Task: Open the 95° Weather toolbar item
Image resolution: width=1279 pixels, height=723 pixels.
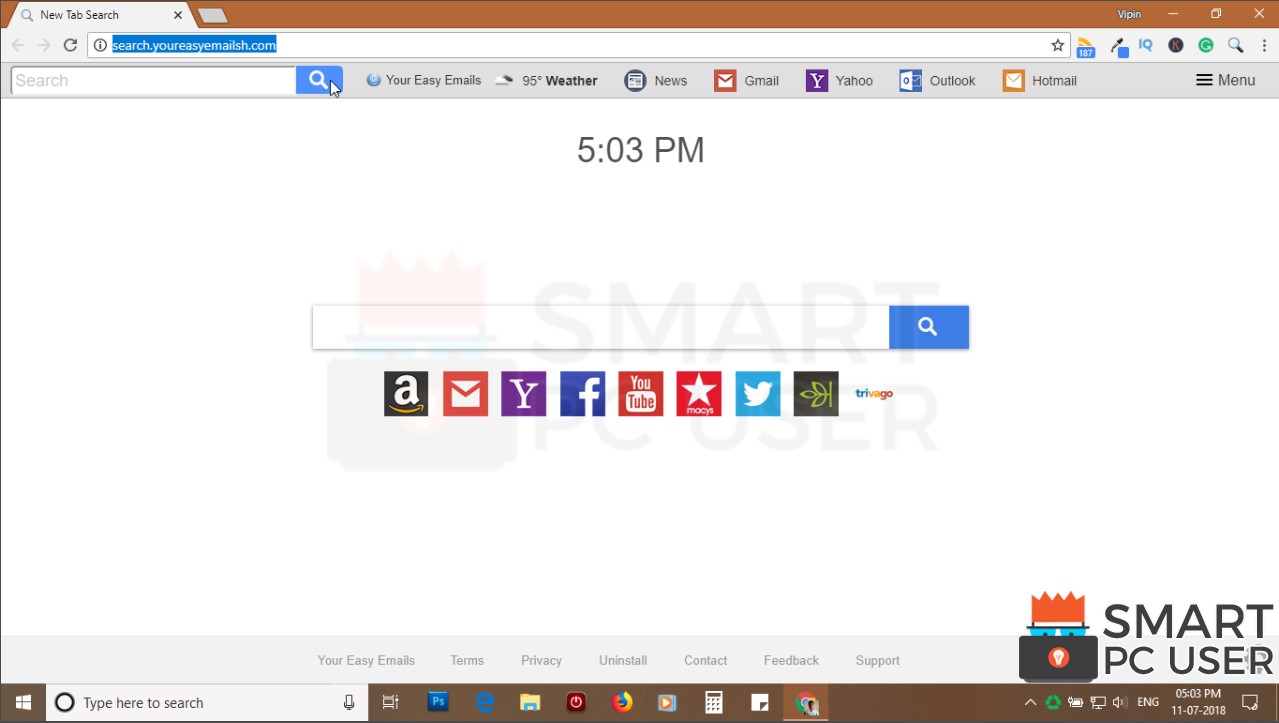Action: pos(546,80)
